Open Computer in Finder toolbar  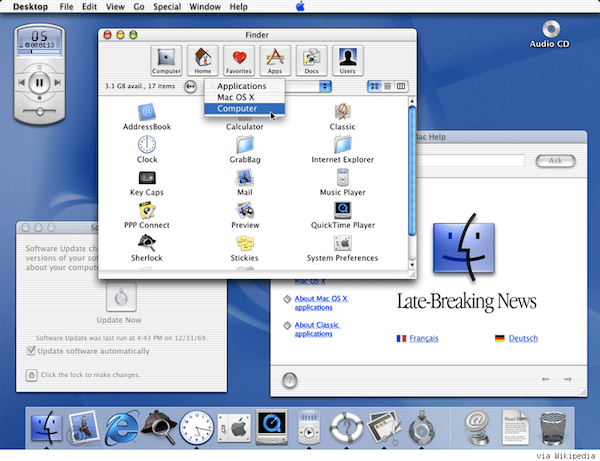(166, 60)
